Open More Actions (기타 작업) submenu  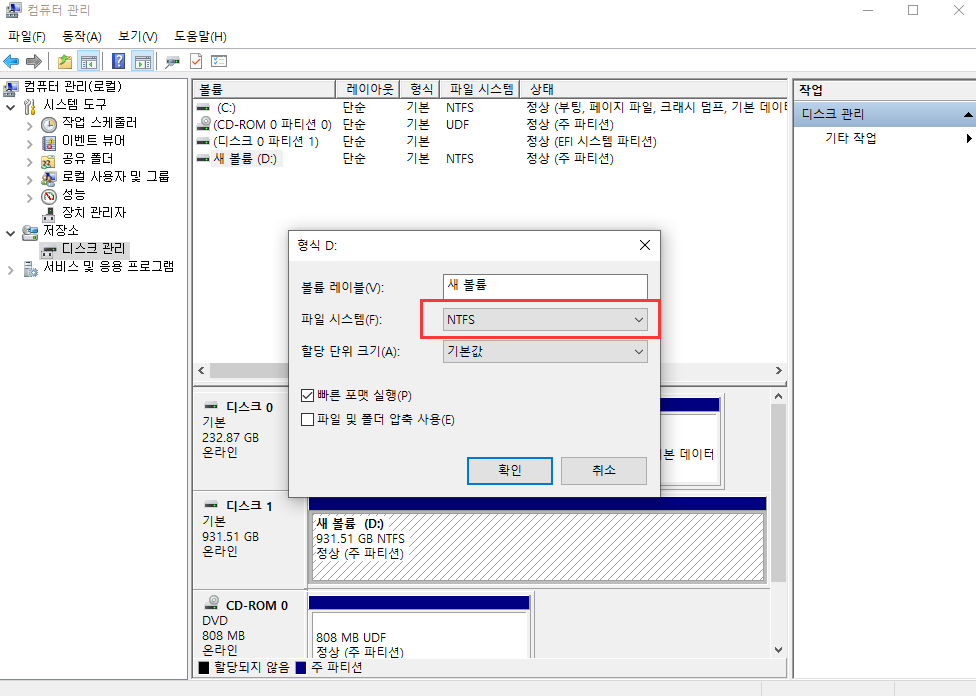[x=885, y=138]
